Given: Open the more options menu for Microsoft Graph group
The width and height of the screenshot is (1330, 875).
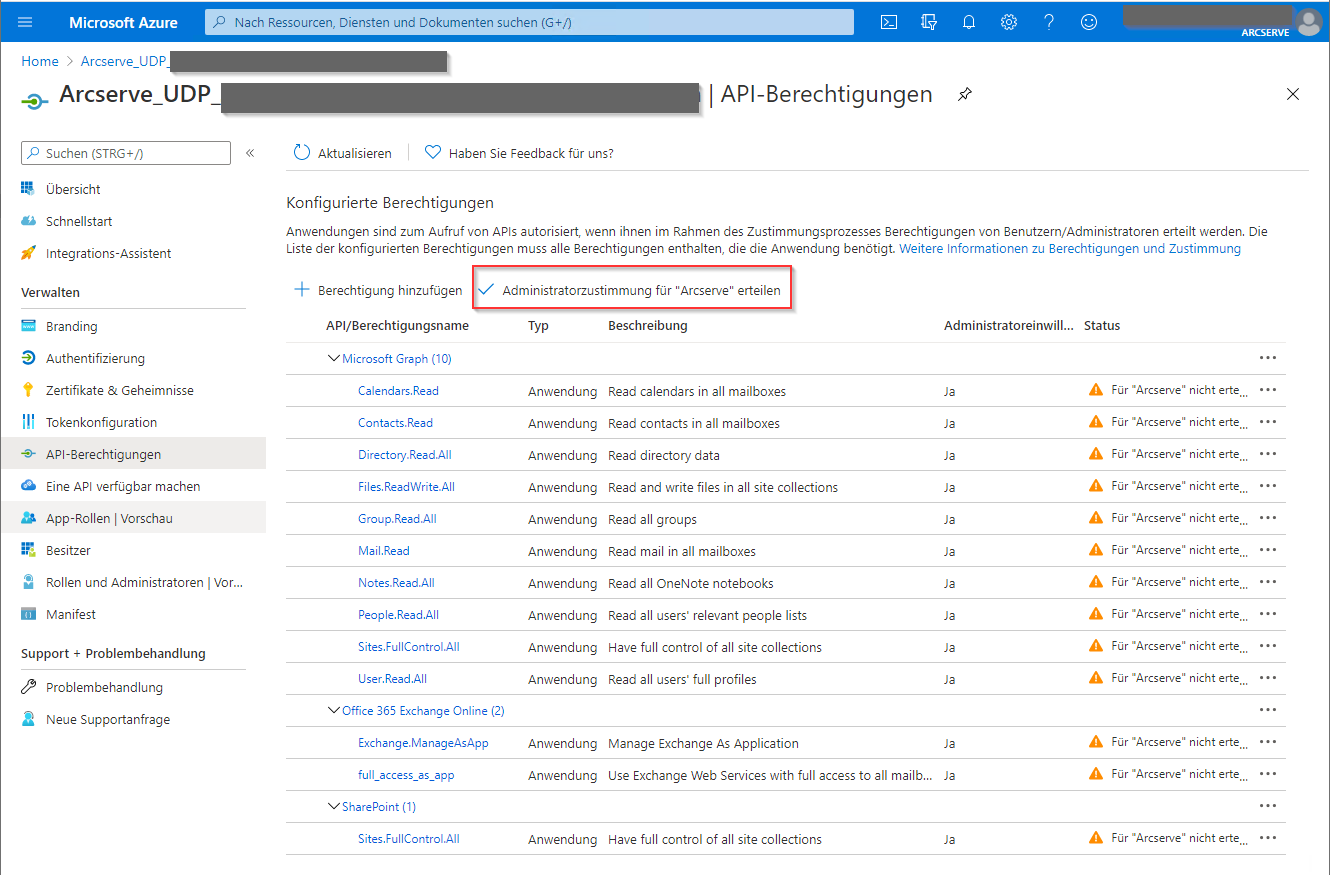Looking at the screenshot, I should click(x=1268, y=358).
